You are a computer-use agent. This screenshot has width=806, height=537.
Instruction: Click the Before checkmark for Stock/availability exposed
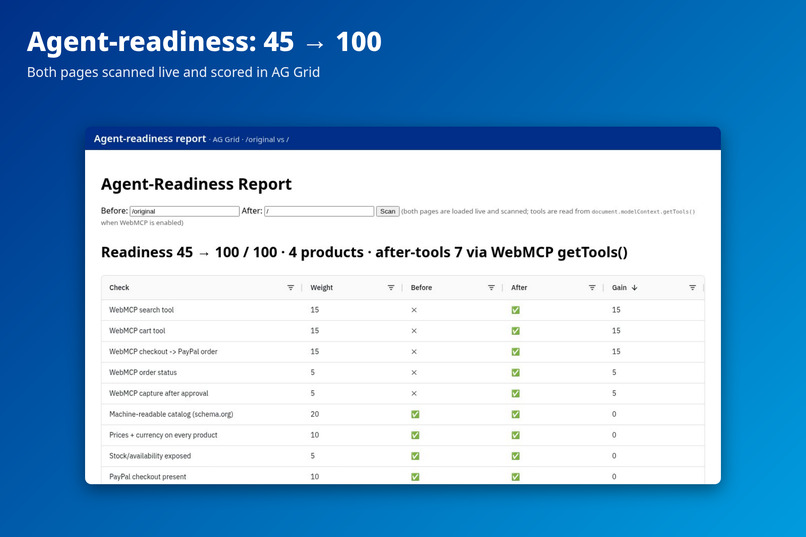(x=415, y=456)
